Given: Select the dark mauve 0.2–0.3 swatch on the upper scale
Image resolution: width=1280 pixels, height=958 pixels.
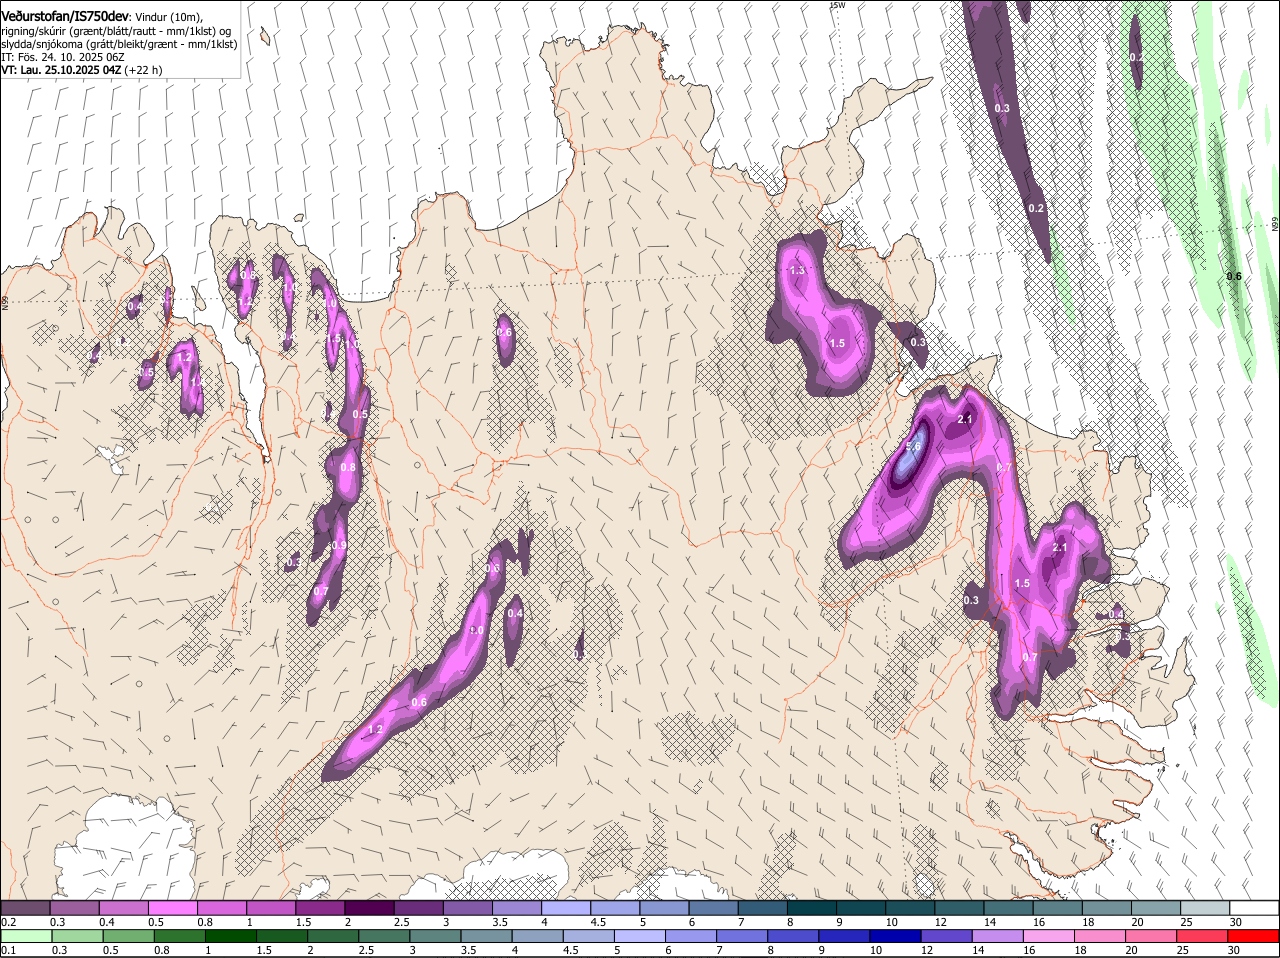Looking at the screenshot, I should click(25, 908).
